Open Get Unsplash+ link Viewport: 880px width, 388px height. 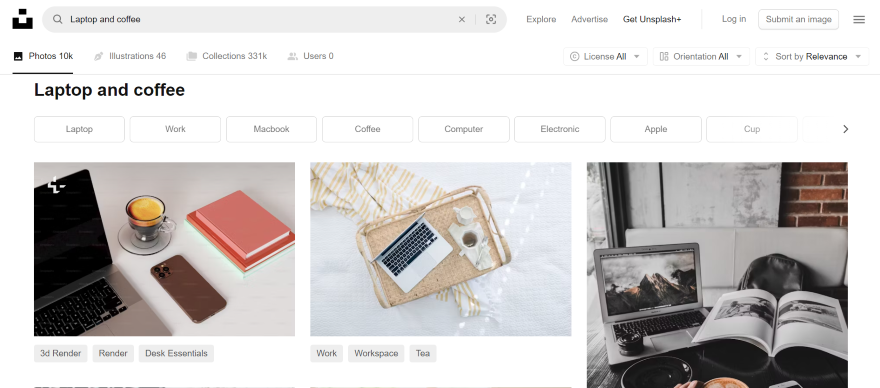[652, 19]
